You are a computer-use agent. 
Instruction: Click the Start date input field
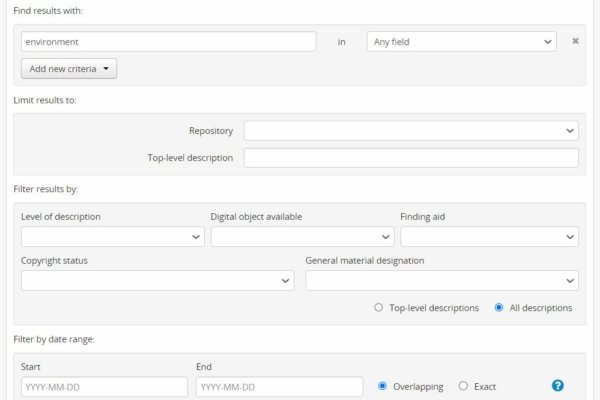(104, 387)
